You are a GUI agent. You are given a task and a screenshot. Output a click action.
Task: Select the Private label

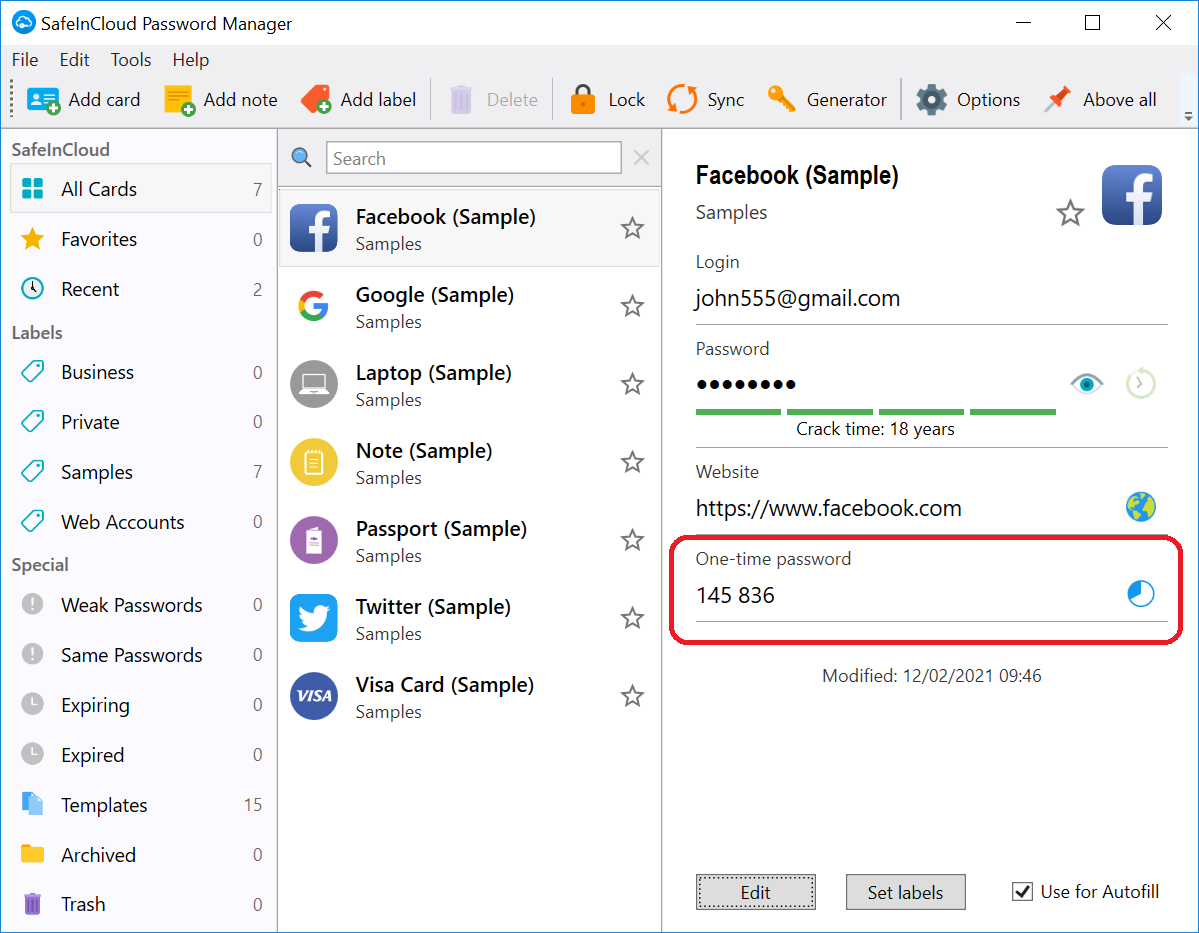[x=141, y=422]
